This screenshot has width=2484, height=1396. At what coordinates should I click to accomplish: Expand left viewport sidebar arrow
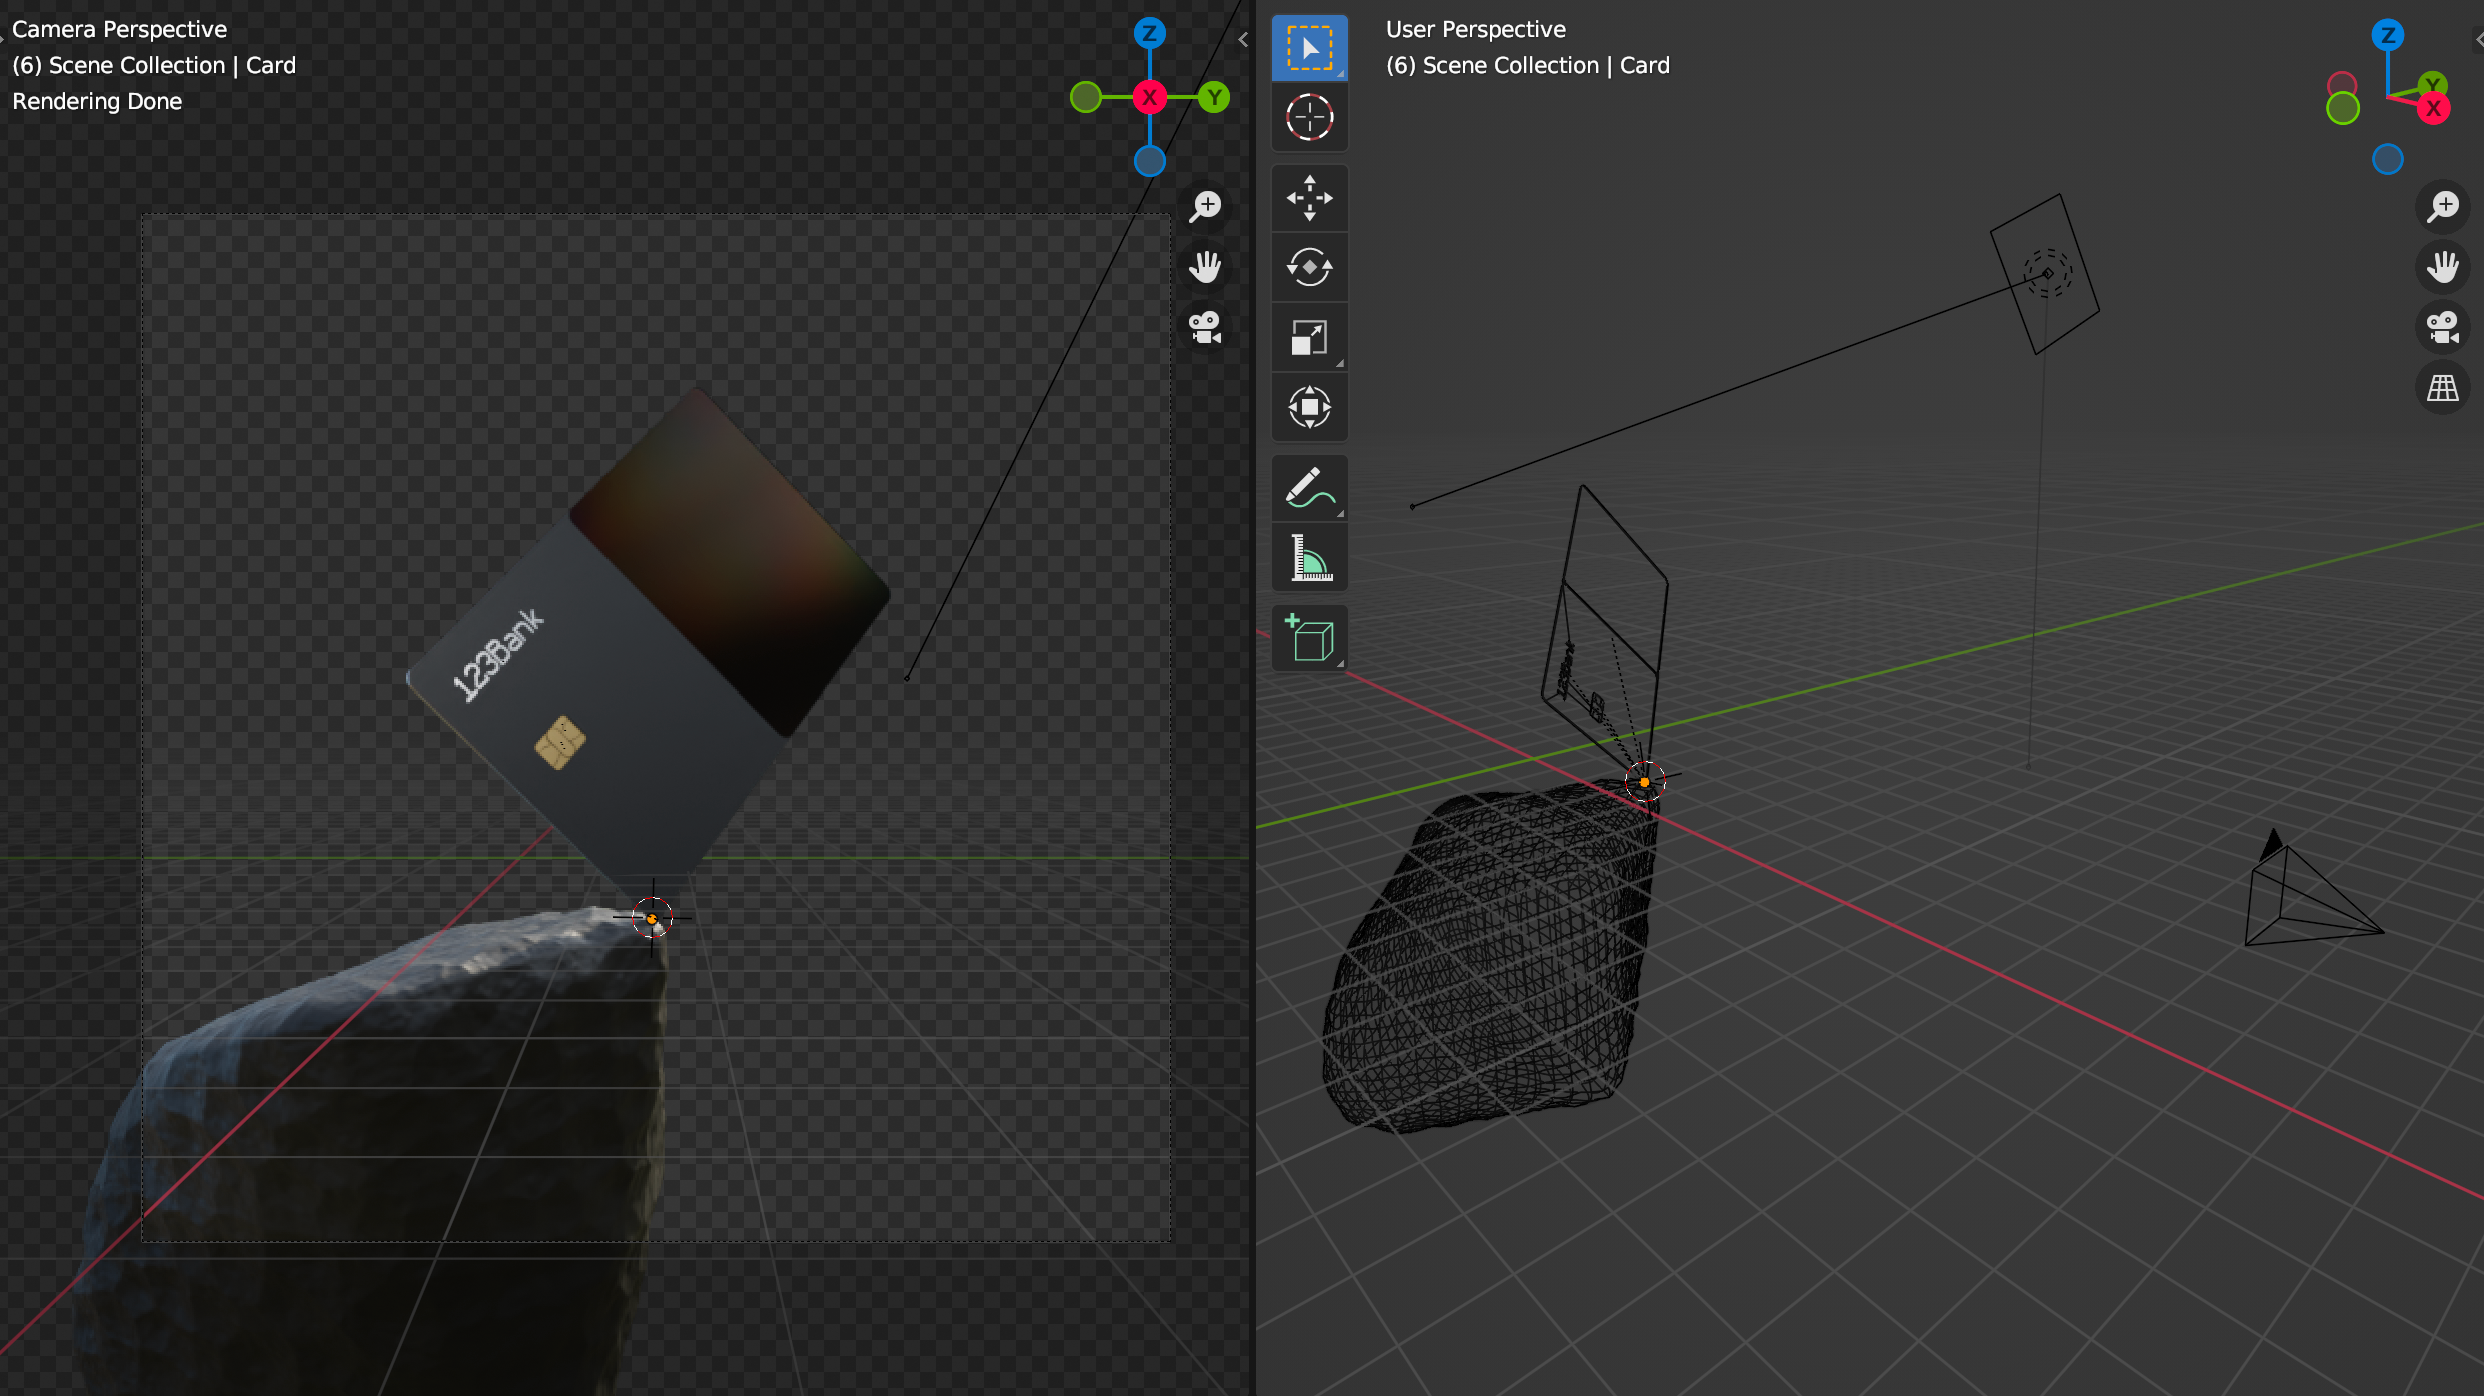click(1243, 40)
